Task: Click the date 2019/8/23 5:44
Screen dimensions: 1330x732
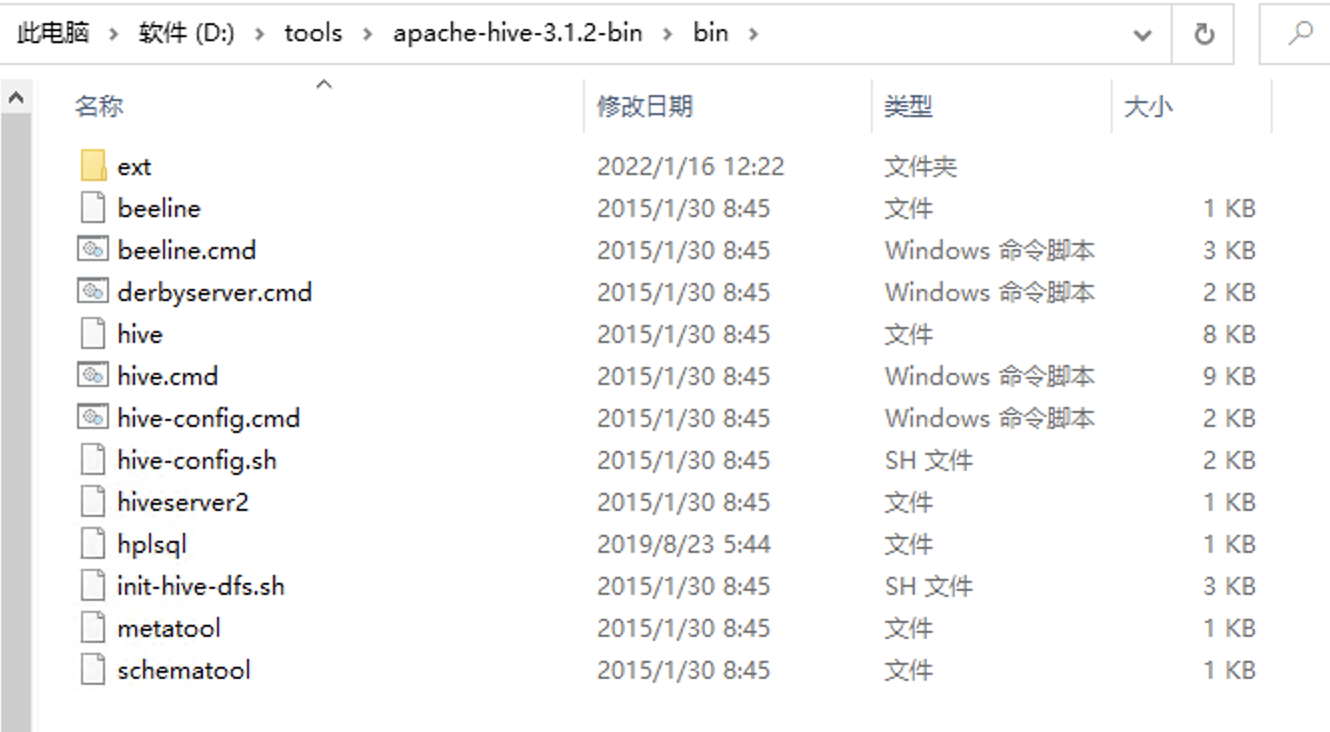Action: tap(683, 544)
